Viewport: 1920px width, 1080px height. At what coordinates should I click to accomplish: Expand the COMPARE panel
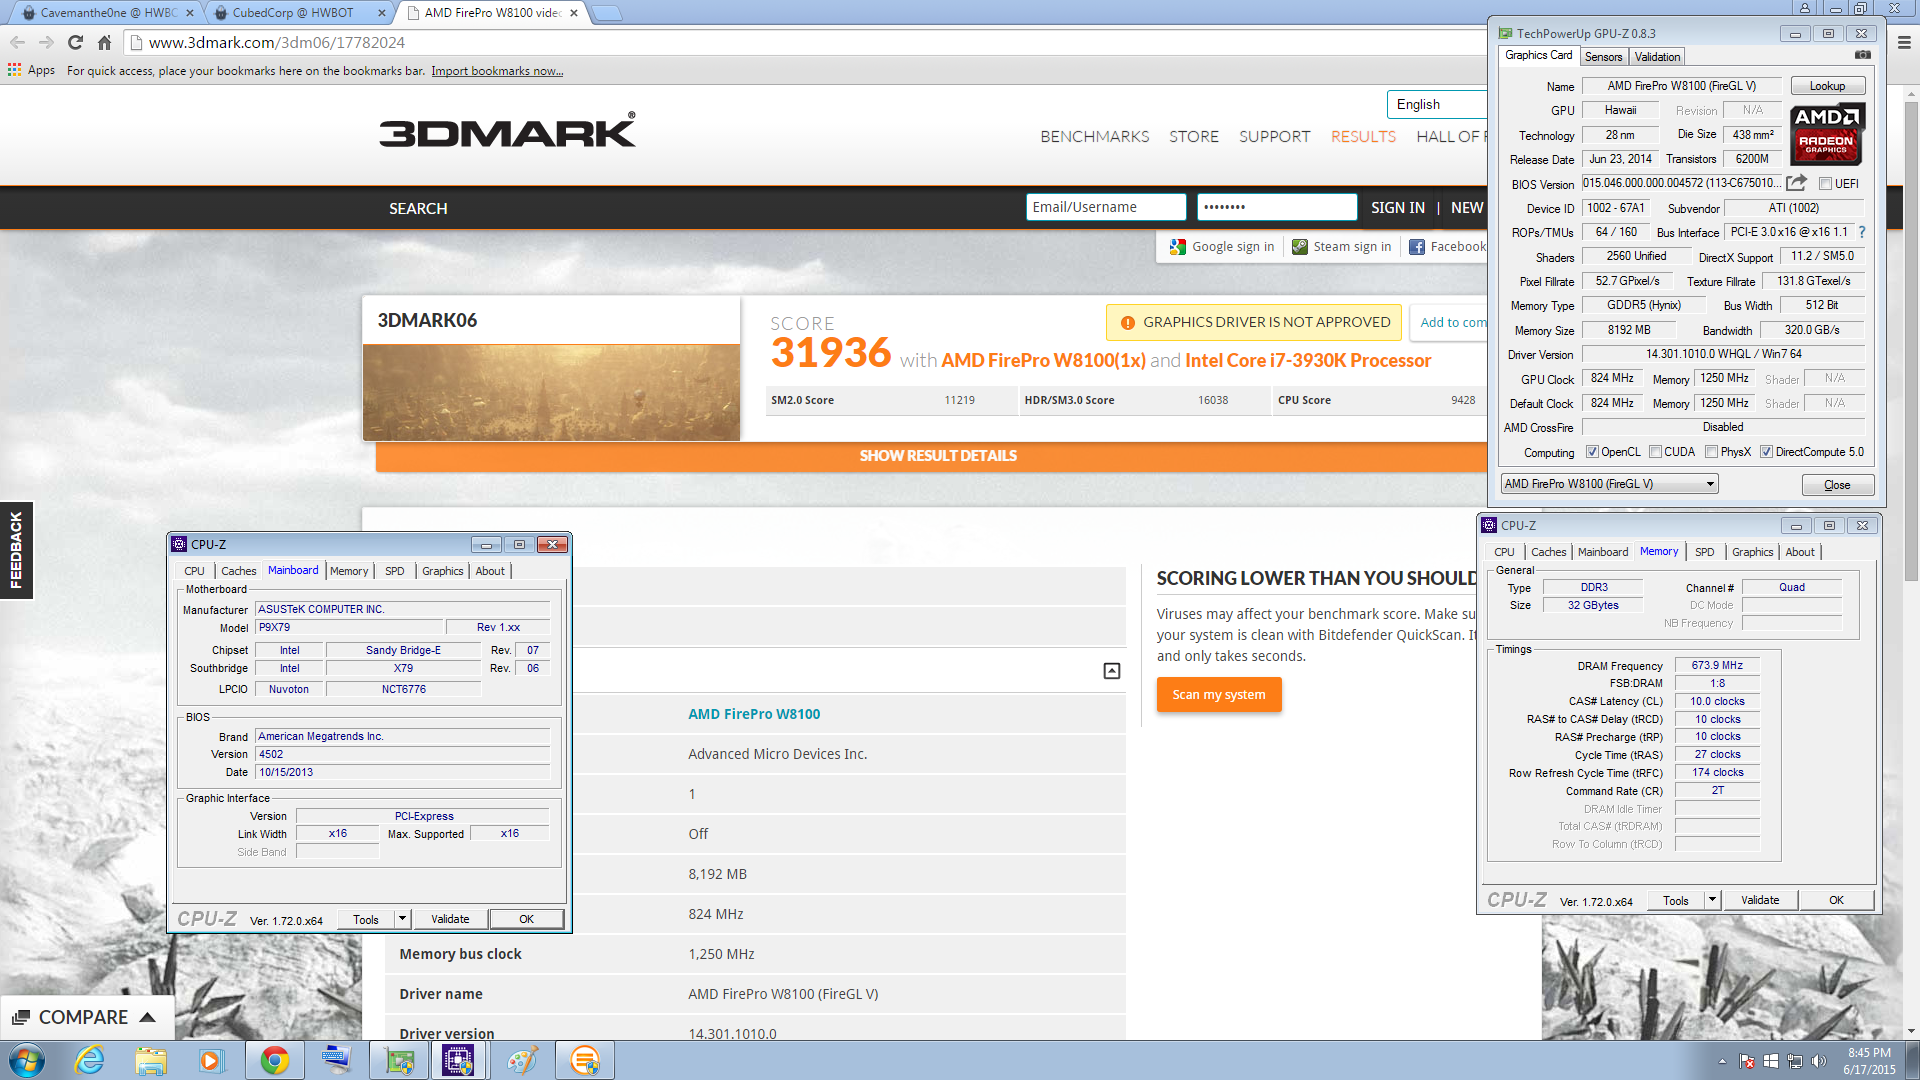(x=85, y=1017)
